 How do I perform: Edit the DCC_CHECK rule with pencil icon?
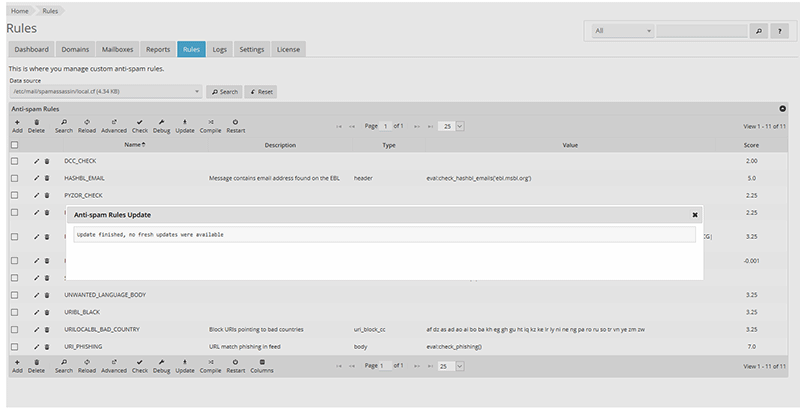pos(36,161)
